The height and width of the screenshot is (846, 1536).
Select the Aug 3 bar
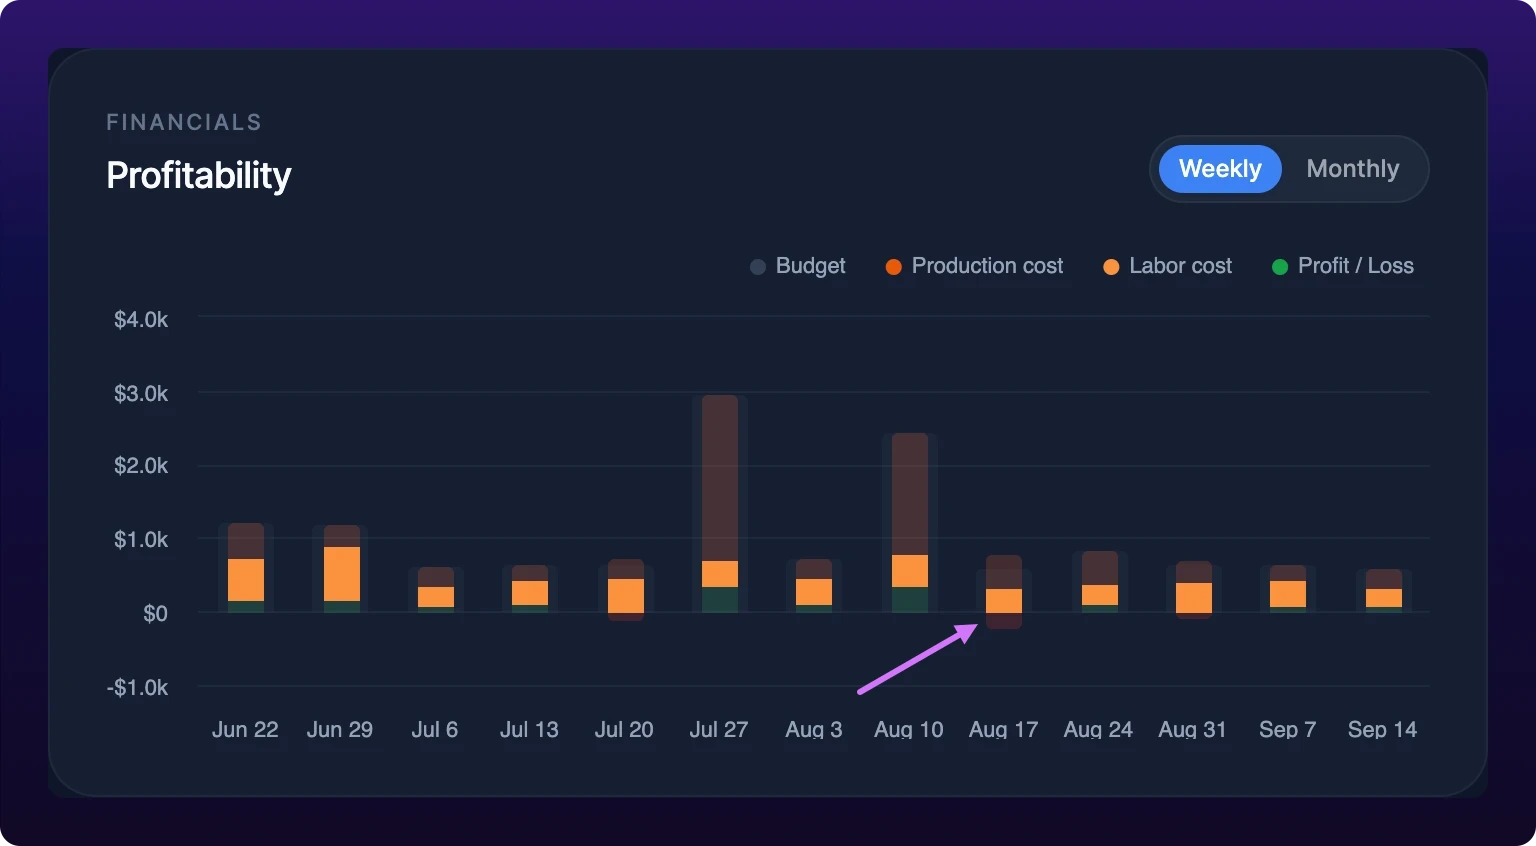click(814, 586)
